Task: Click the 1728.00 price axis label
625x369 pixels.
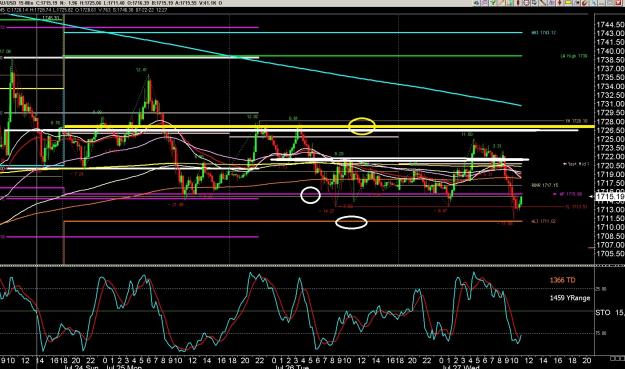Action: coord(610,122)
